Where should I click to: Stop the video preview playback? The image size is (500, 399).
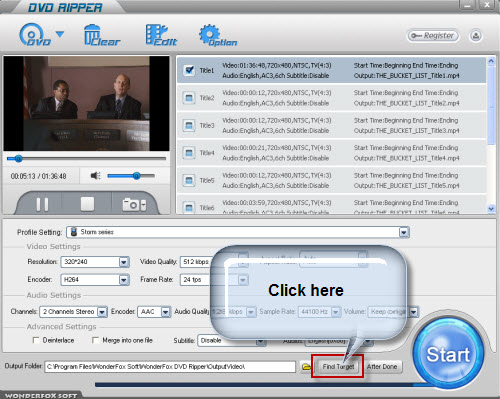point(87,204)
